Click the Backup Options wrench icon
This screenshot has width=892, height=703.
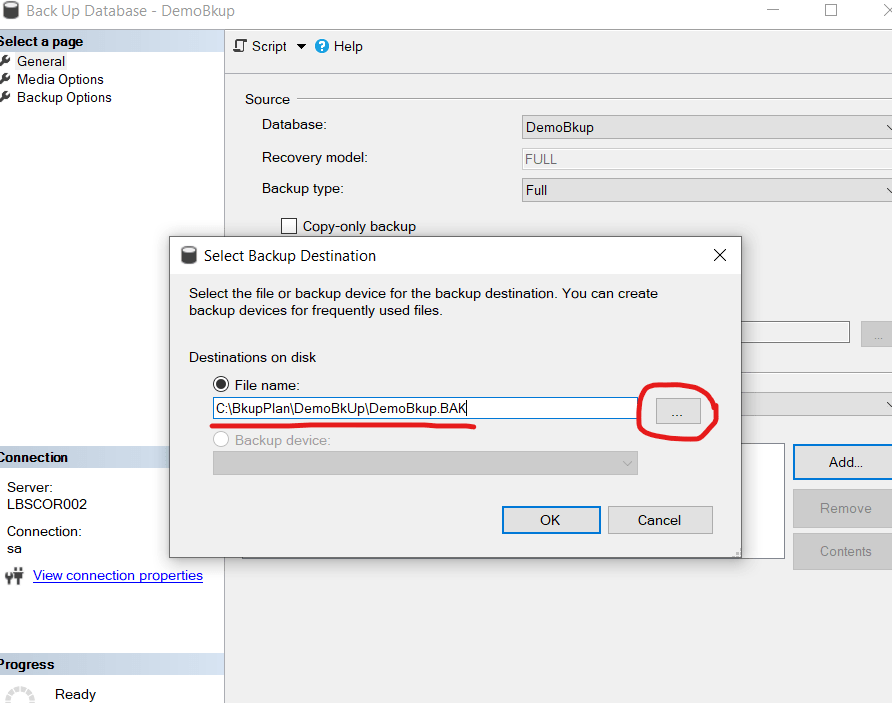tap(6, 97)
